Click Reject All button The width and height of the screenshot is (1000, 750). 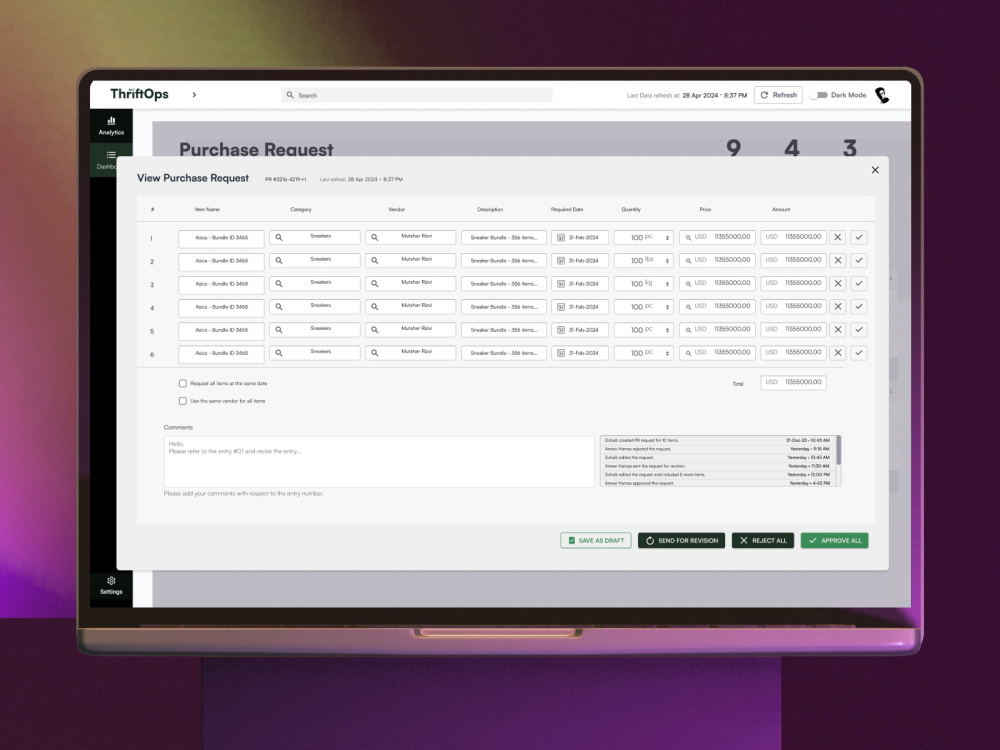click(x=763, y=540)
